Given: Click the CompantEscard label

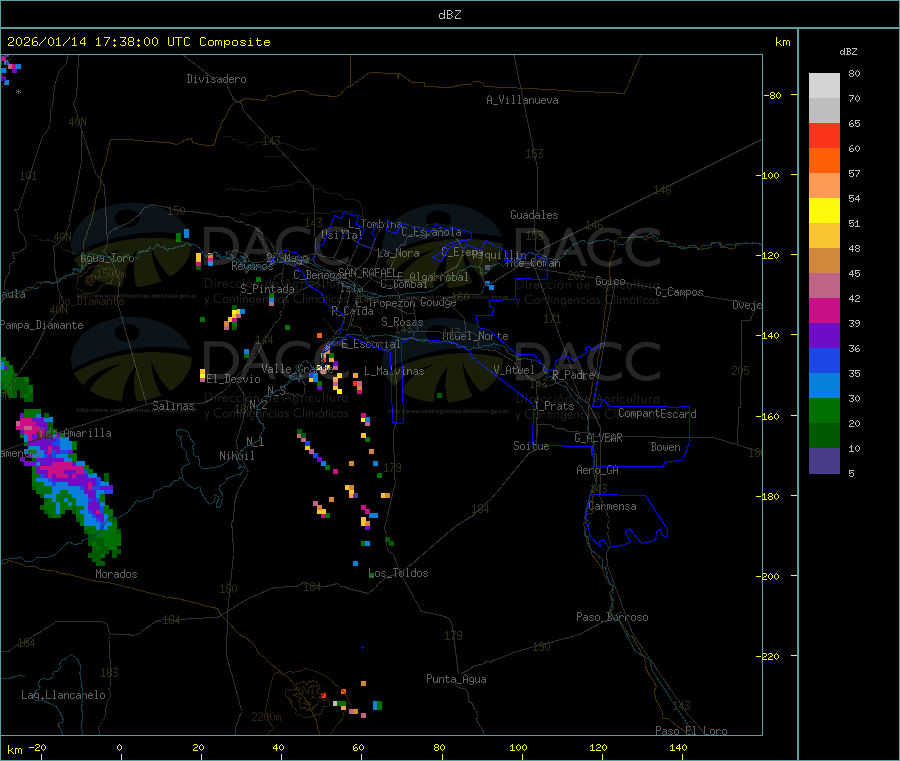Looking at the screenshot, I should tap(657, 414).
